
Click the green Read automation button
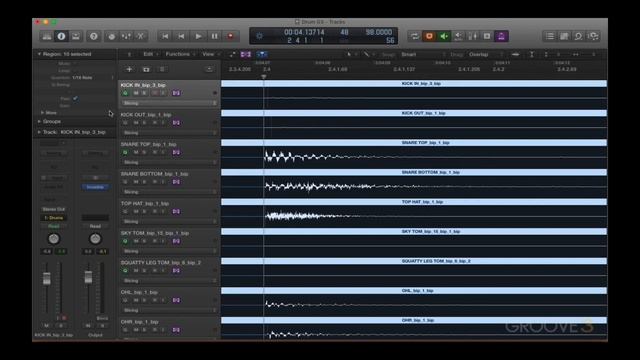(53, 226)
